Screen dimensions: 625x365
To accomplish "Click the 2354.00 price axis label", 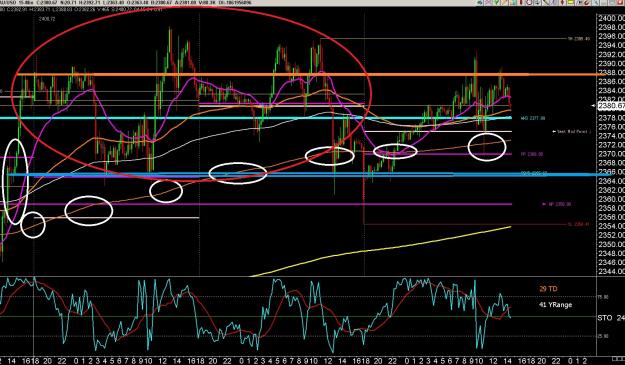I will (611, 226).
